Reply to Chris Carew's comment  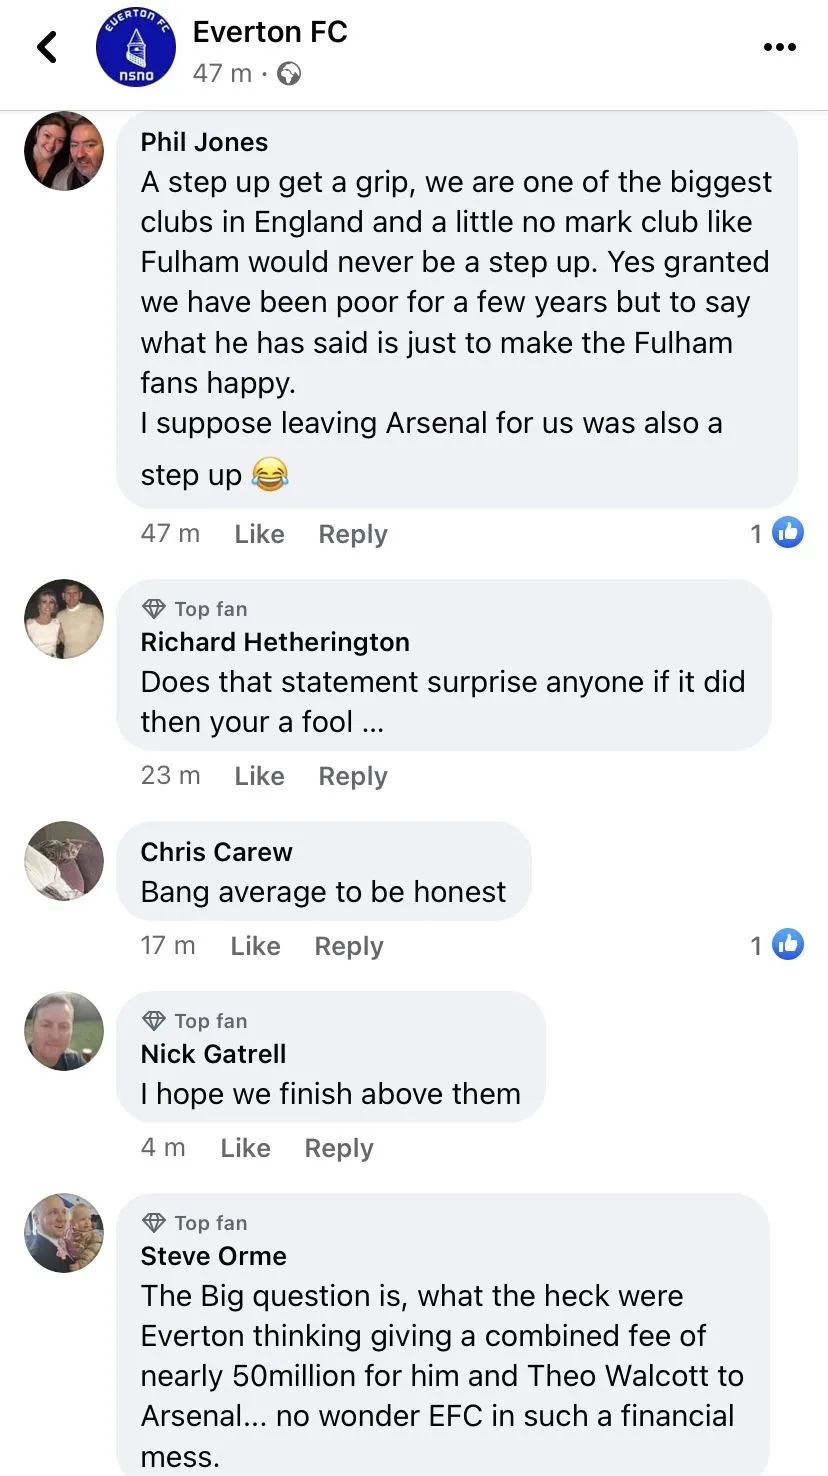pyautogui.click(x=348, y=946)
